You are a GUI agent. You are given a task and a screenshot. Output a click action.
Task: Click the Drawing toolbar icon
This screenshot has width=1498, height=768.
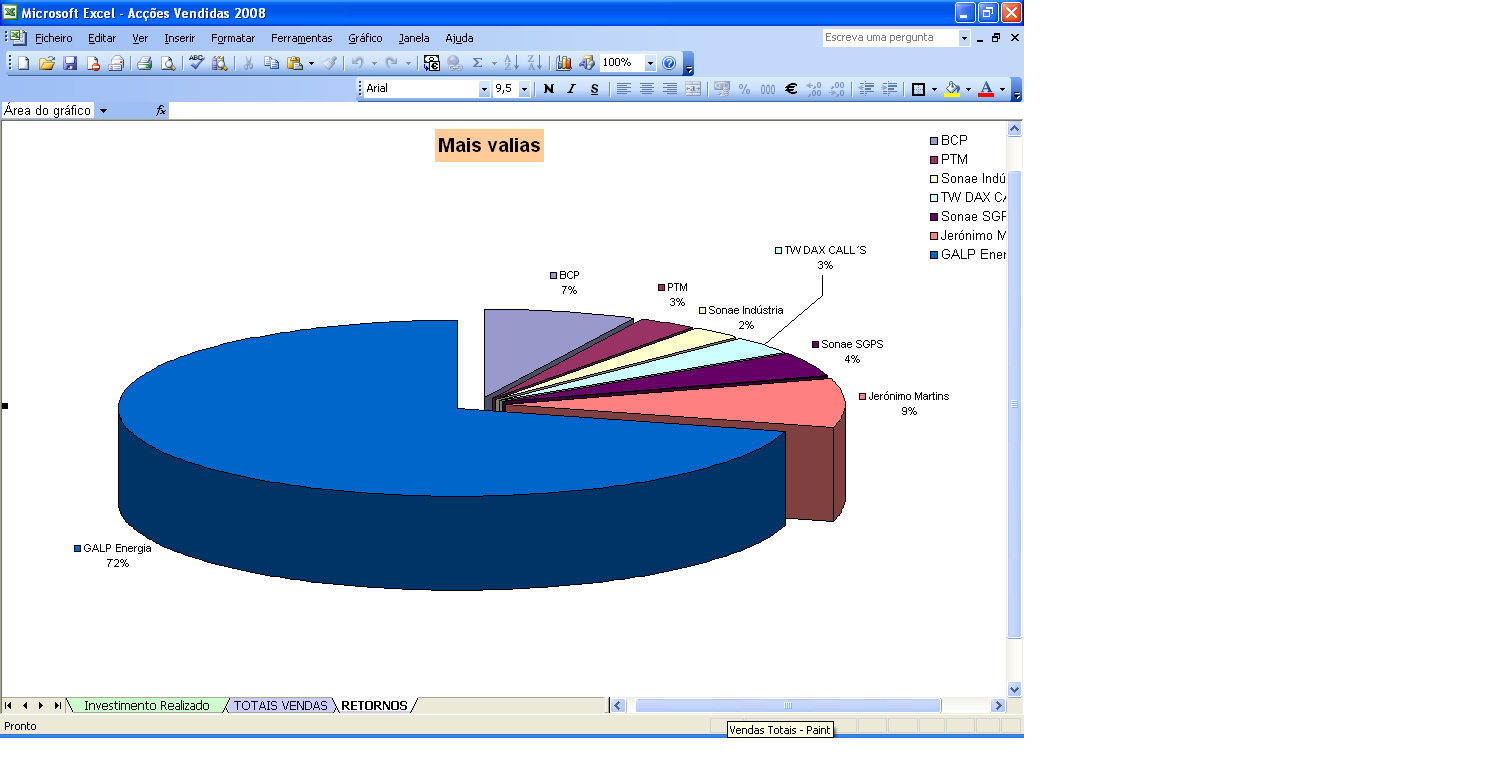click(587, 63)
